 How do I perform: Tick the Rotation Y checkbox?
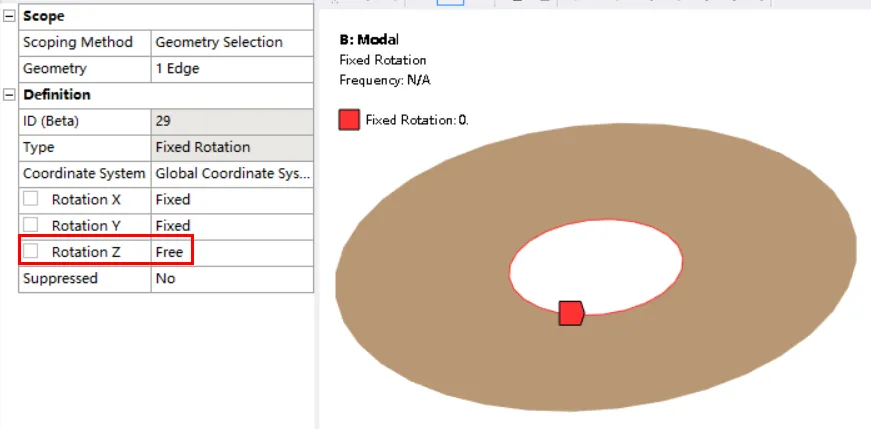click(x=31, y=225)
